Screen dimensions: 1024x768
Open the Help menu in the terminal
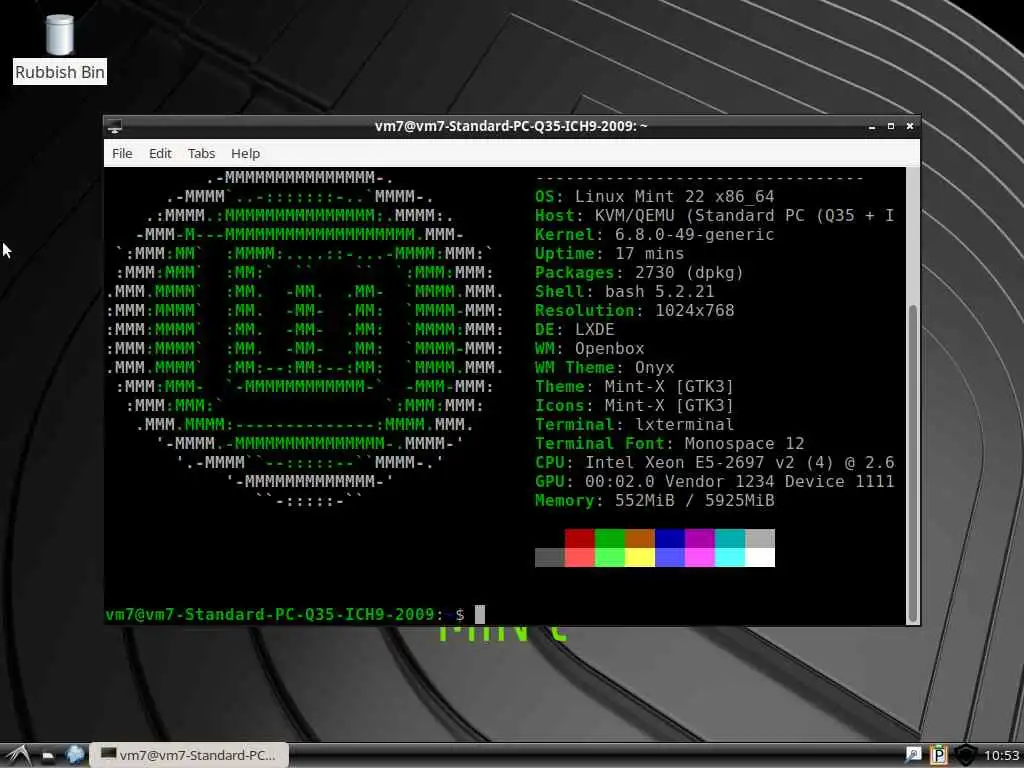point(246,153)
